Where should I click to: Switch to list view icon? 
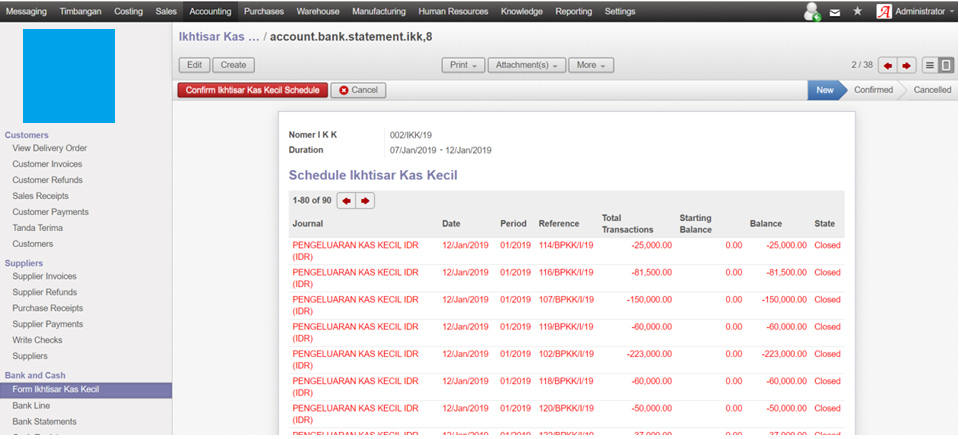tap(930, 65)
